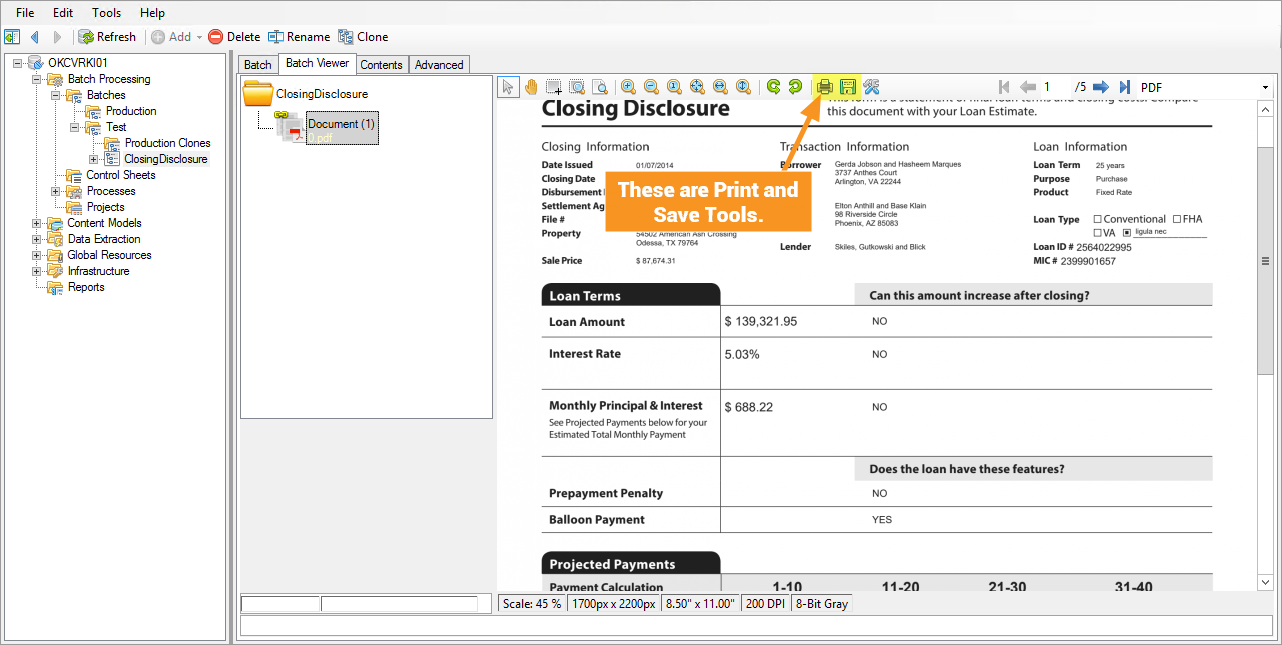
Task: Select the arrow pointer tool
Action: (x=508, y=87)
